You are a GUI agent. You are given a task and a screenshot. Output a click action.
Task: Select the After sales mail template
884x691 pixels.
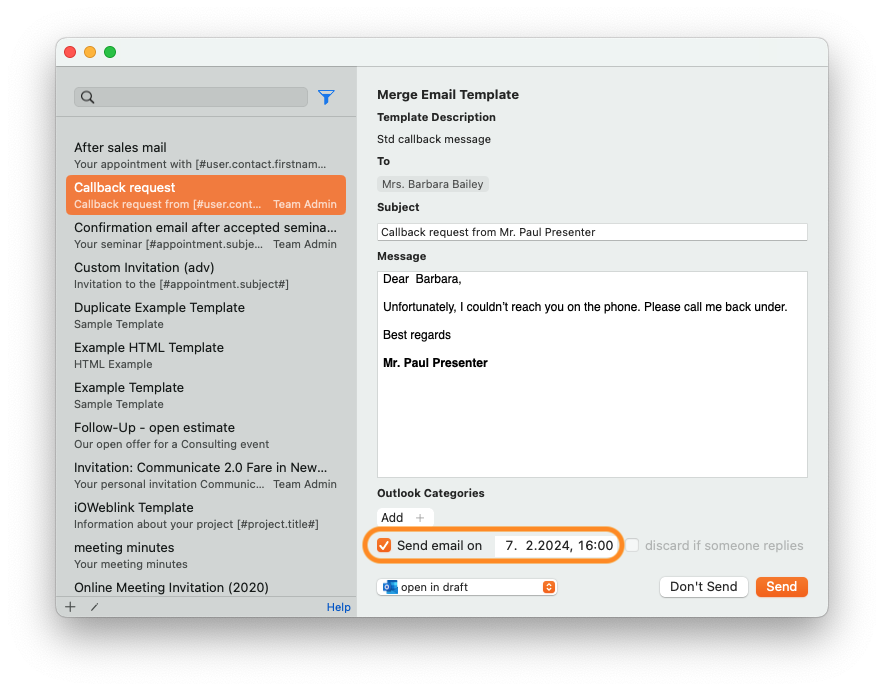click(x=206, y=156)
